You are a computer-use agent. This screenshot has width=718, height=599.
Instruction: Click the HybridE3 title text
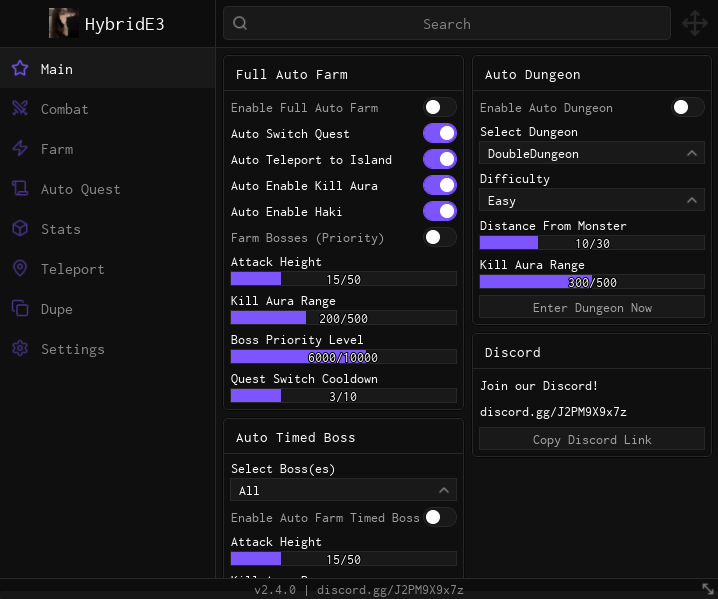coord(124,24)
